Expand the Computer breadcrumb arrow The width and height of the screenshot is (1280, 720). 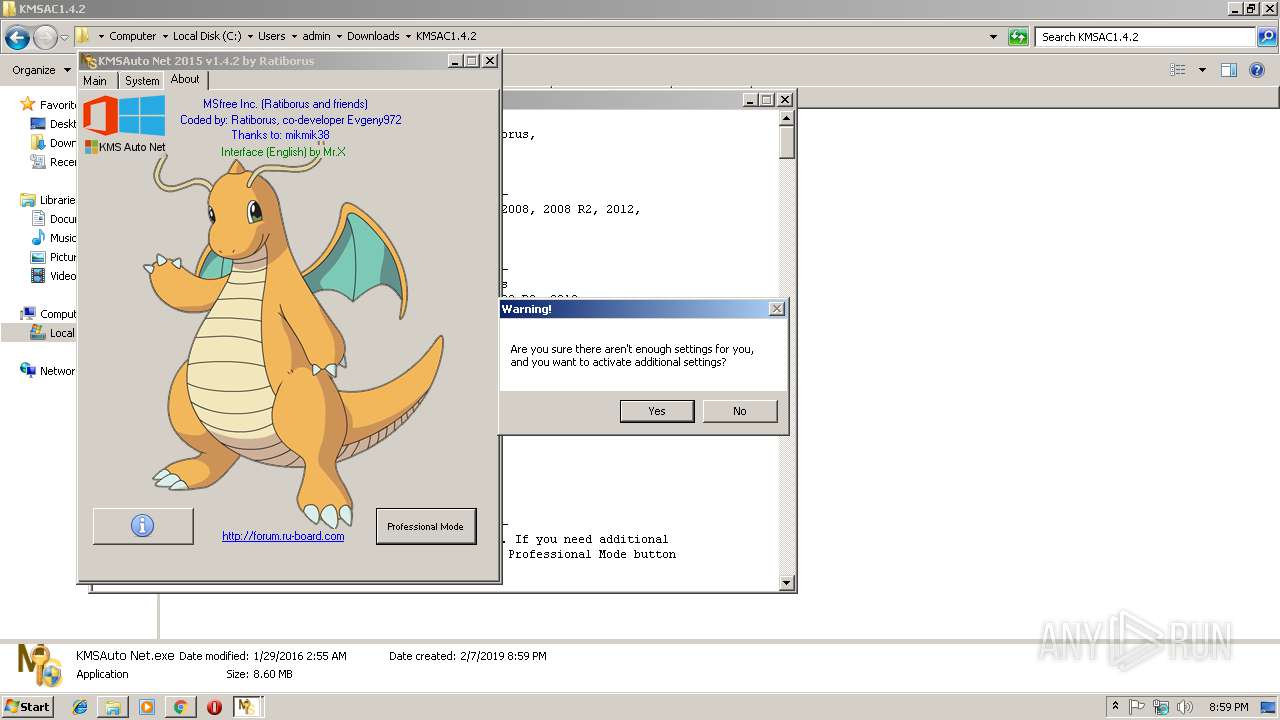(165, 36)
